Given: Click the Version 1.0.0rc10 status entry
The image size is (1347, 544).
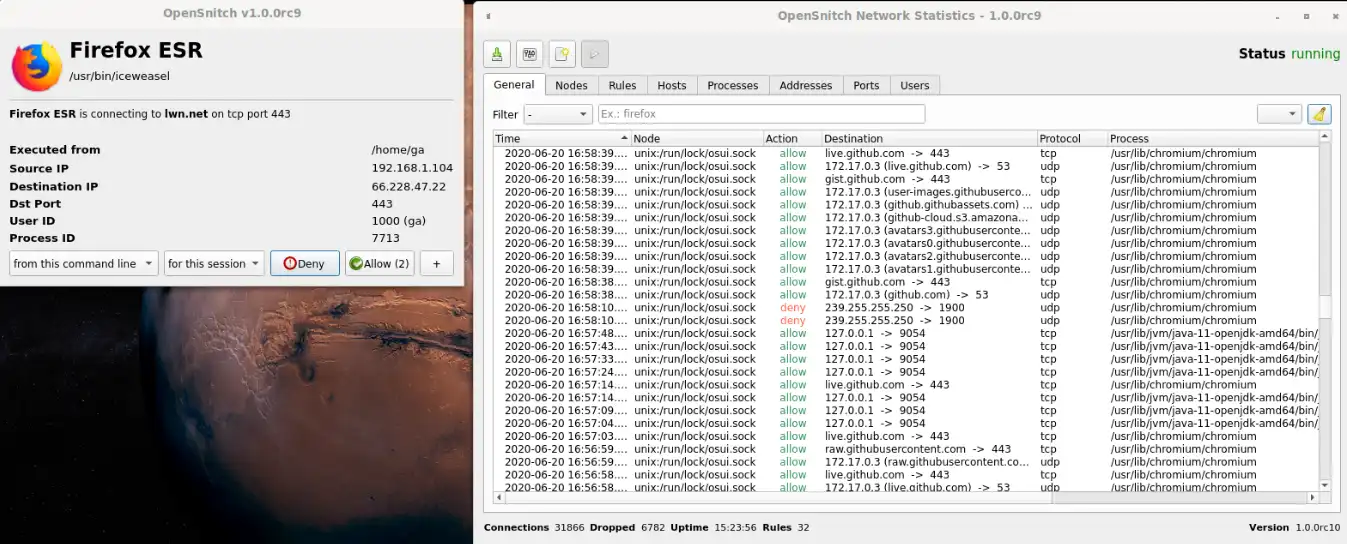Looking at the screenshot, I should coord(1294,527).
